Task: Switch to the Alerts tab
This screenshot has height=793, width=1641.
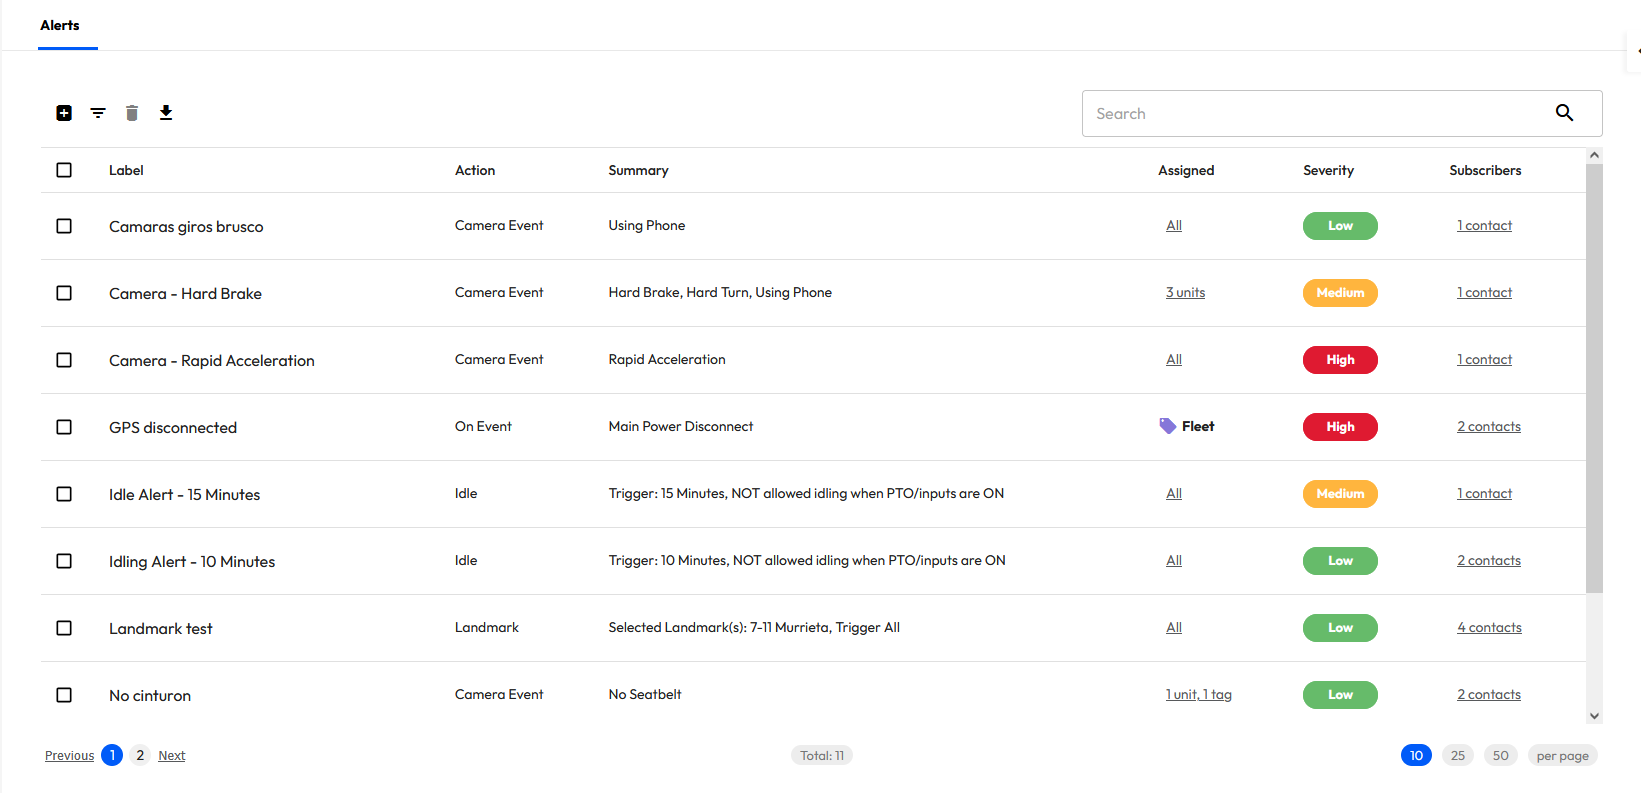Action: 60,25
